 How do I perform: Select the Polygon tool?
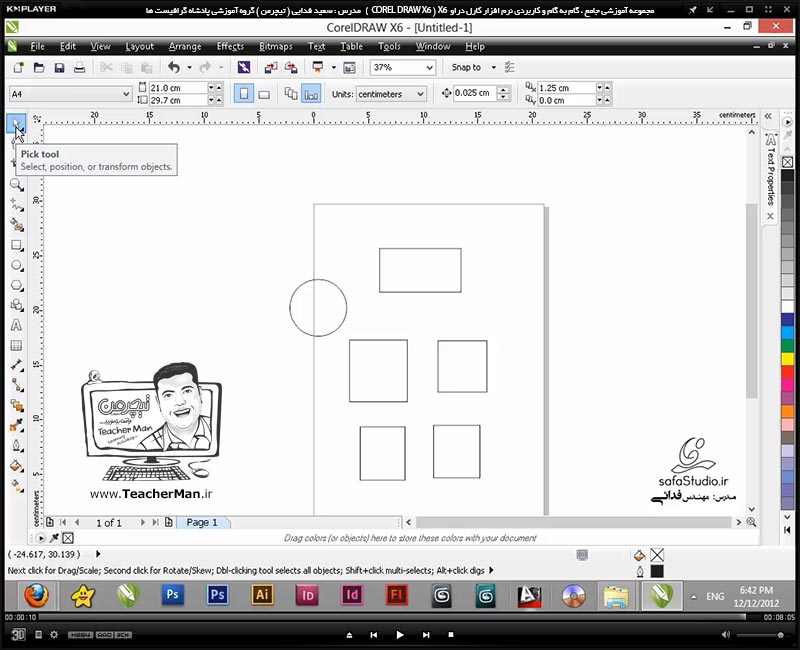point(16,285)
